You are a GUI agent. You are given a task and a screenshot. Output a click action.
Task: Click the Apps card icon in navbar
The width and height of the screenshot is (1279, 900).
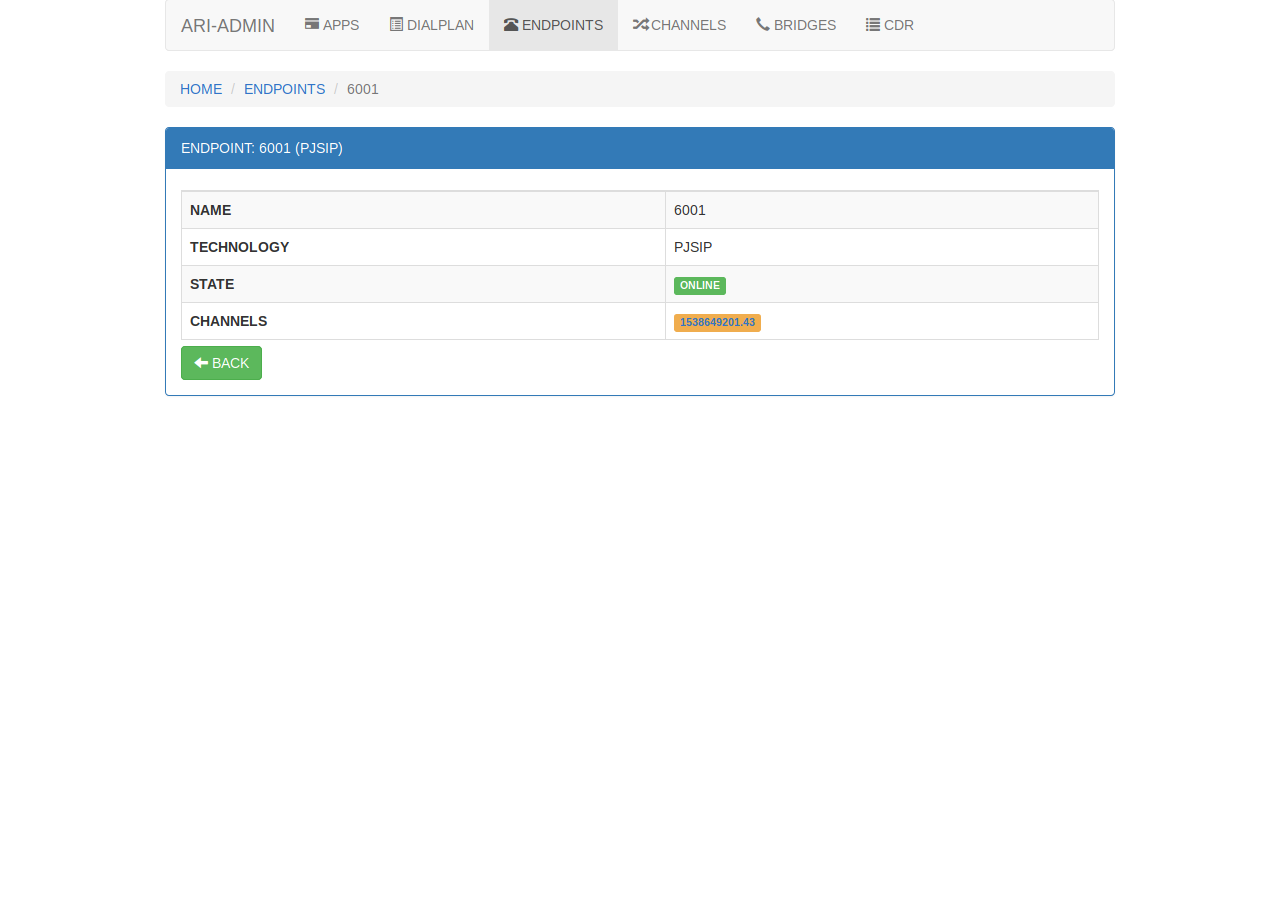pos(312,24)
